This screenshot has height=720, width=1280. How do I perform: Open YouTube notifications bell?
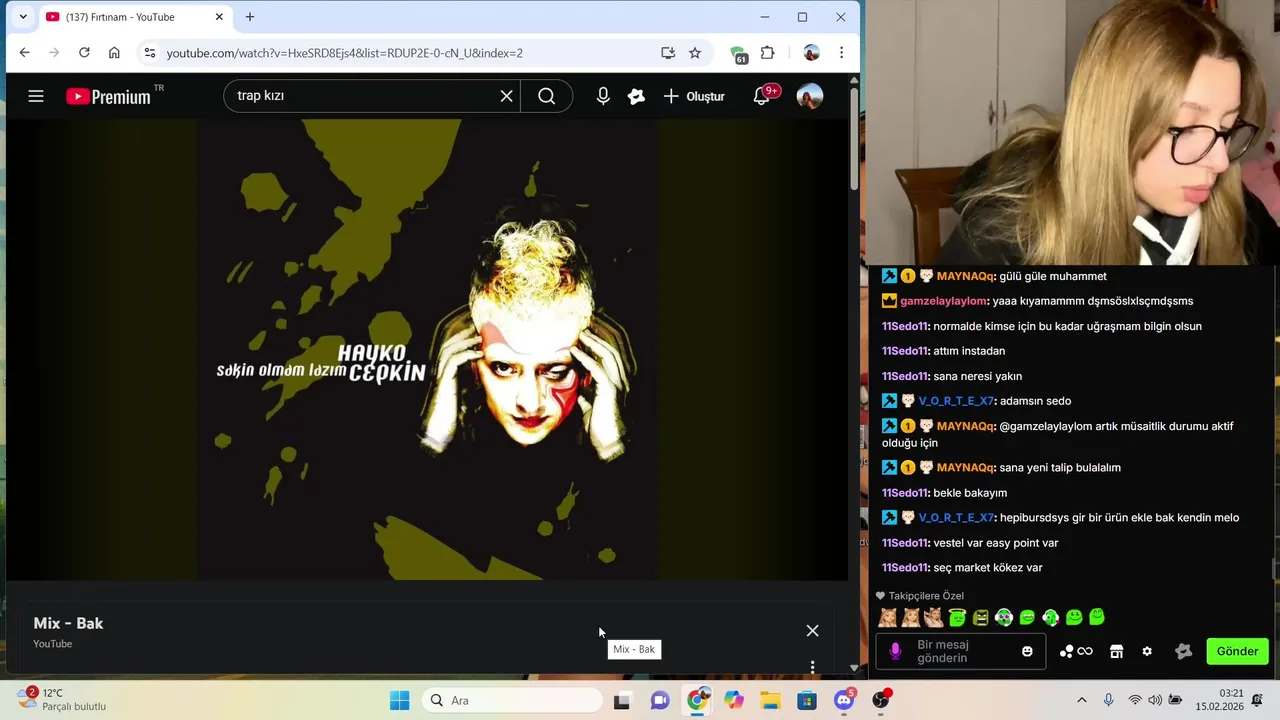point(762,96)
